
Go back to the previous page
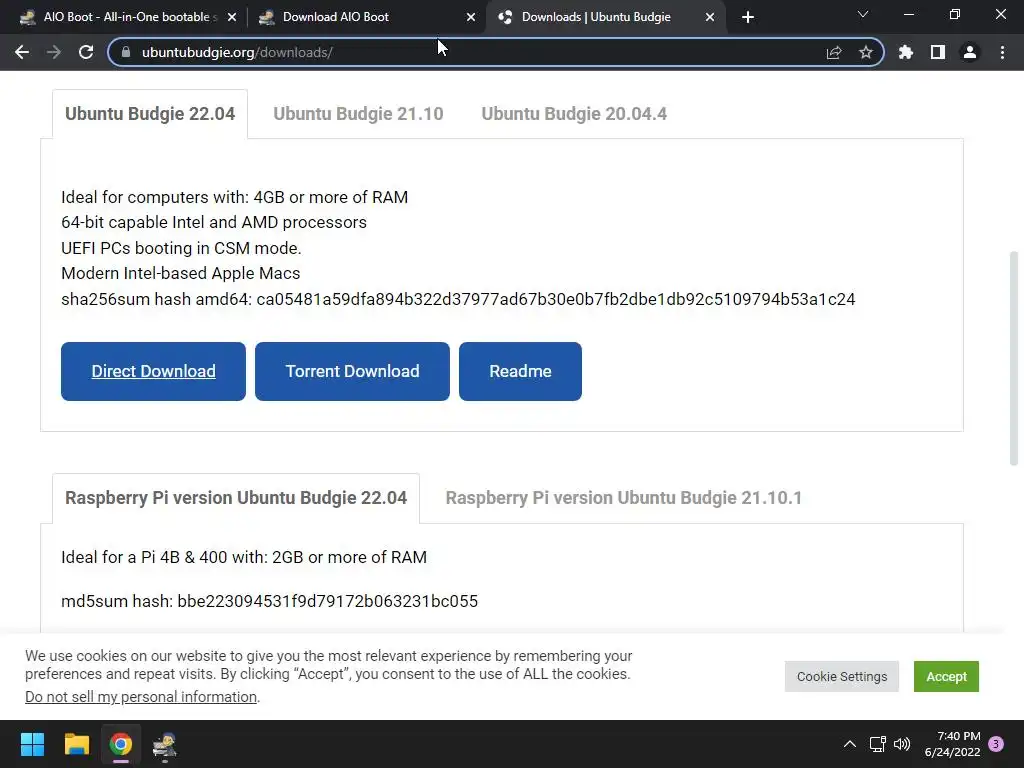(x=22, y=52)
